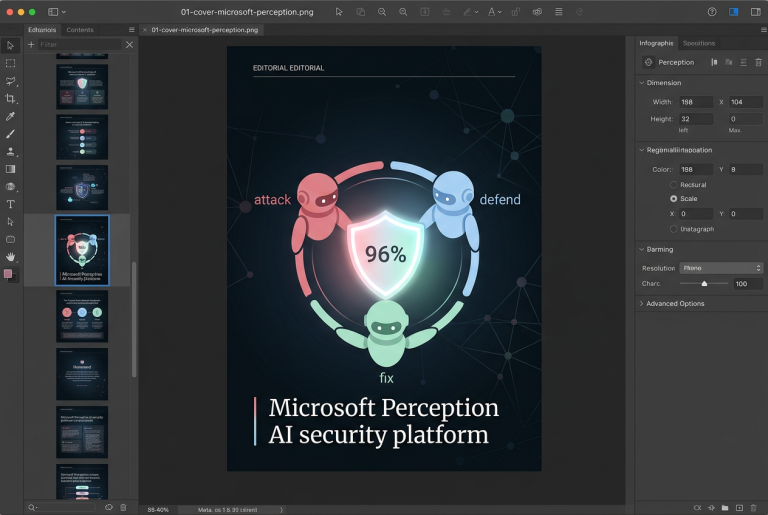Click the chevron in the bottom status bar
Viewport: 768px width, 515px height.
click(281, 510)
